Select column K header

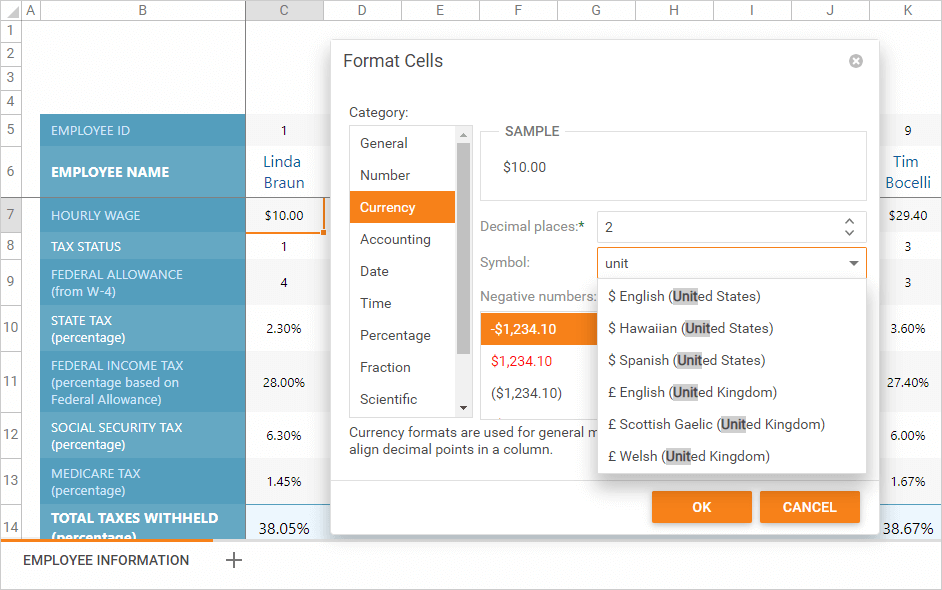coord(907,10)
